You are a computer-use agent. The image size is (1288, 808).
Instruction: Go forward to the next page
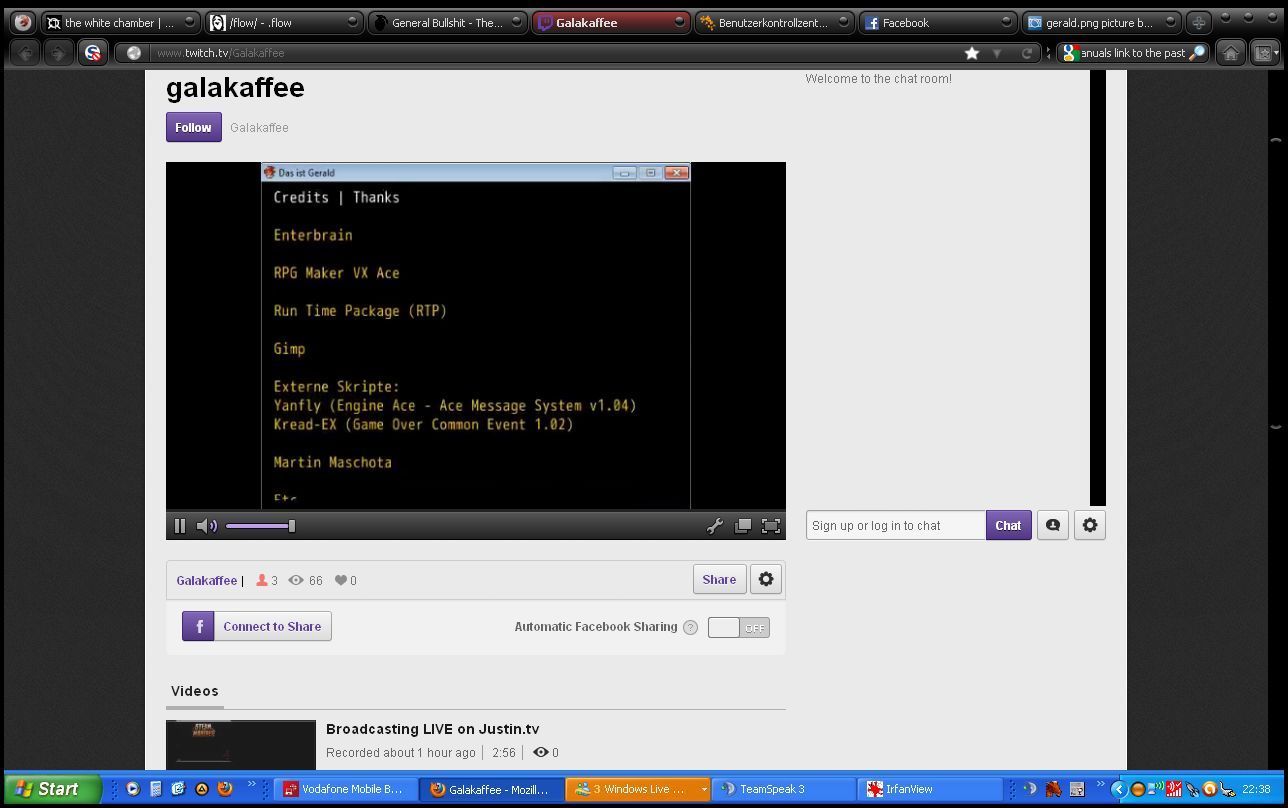[x=58, y=53]
